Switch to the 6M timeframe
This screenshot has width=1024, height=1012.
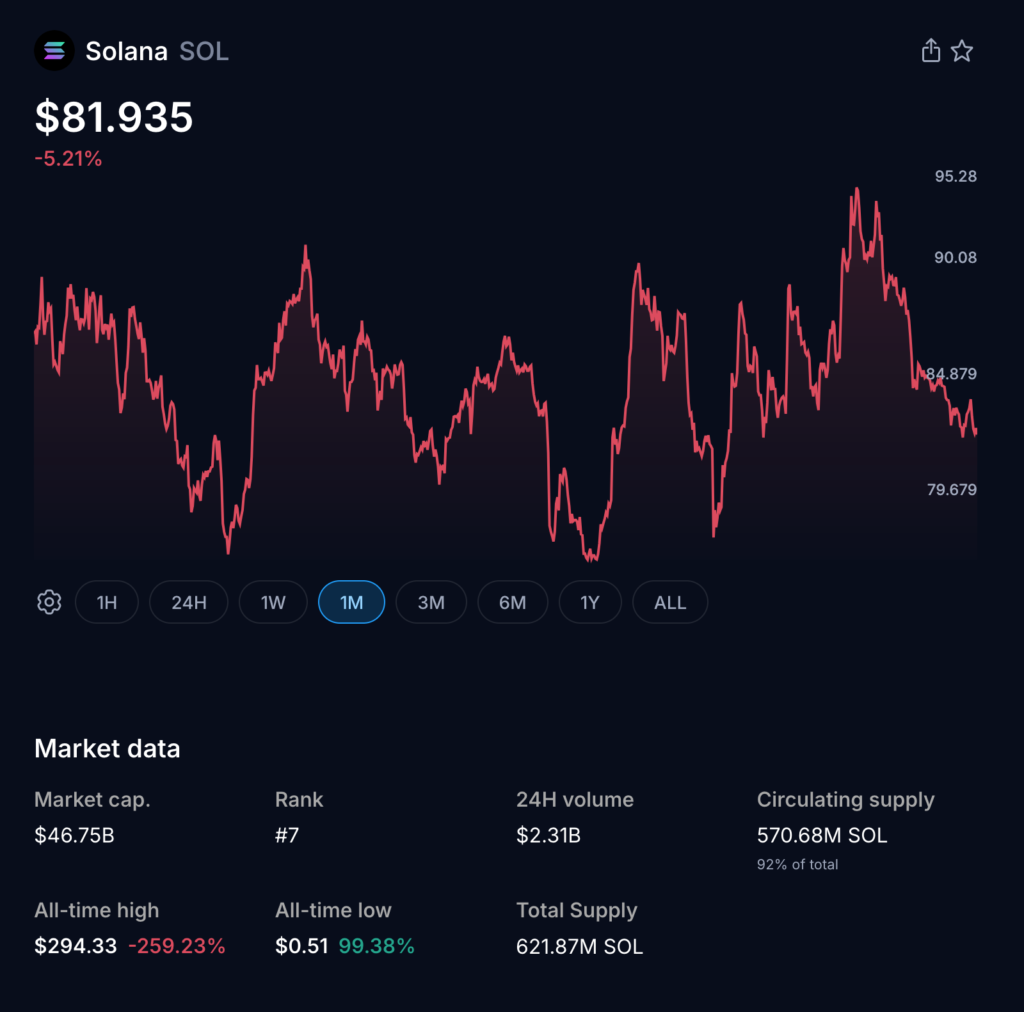pyautogui.click(x=512, y=602)
